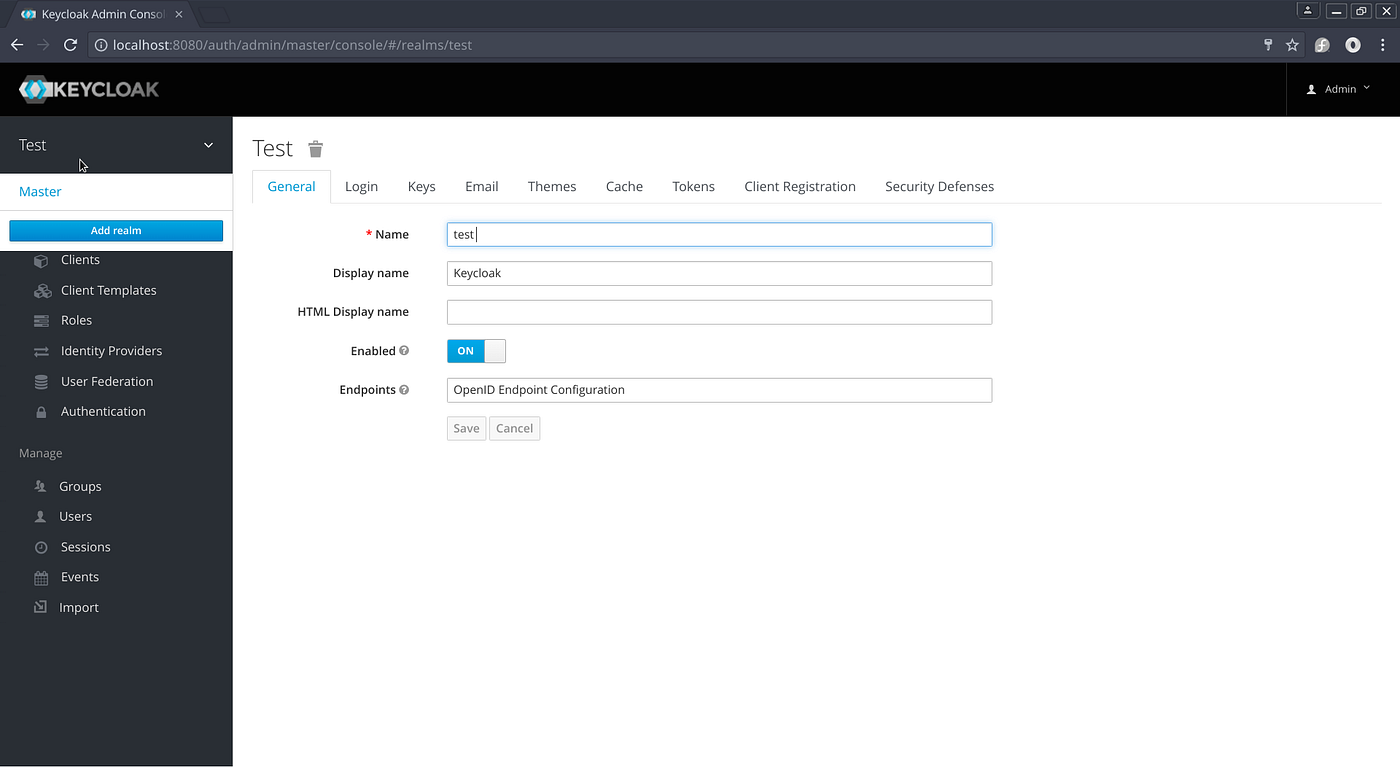The height and width of the screenshot is (768, 1400).
Task: Open the Import sidebar icon
Action: pyautogui.click(x=40, y=607)
